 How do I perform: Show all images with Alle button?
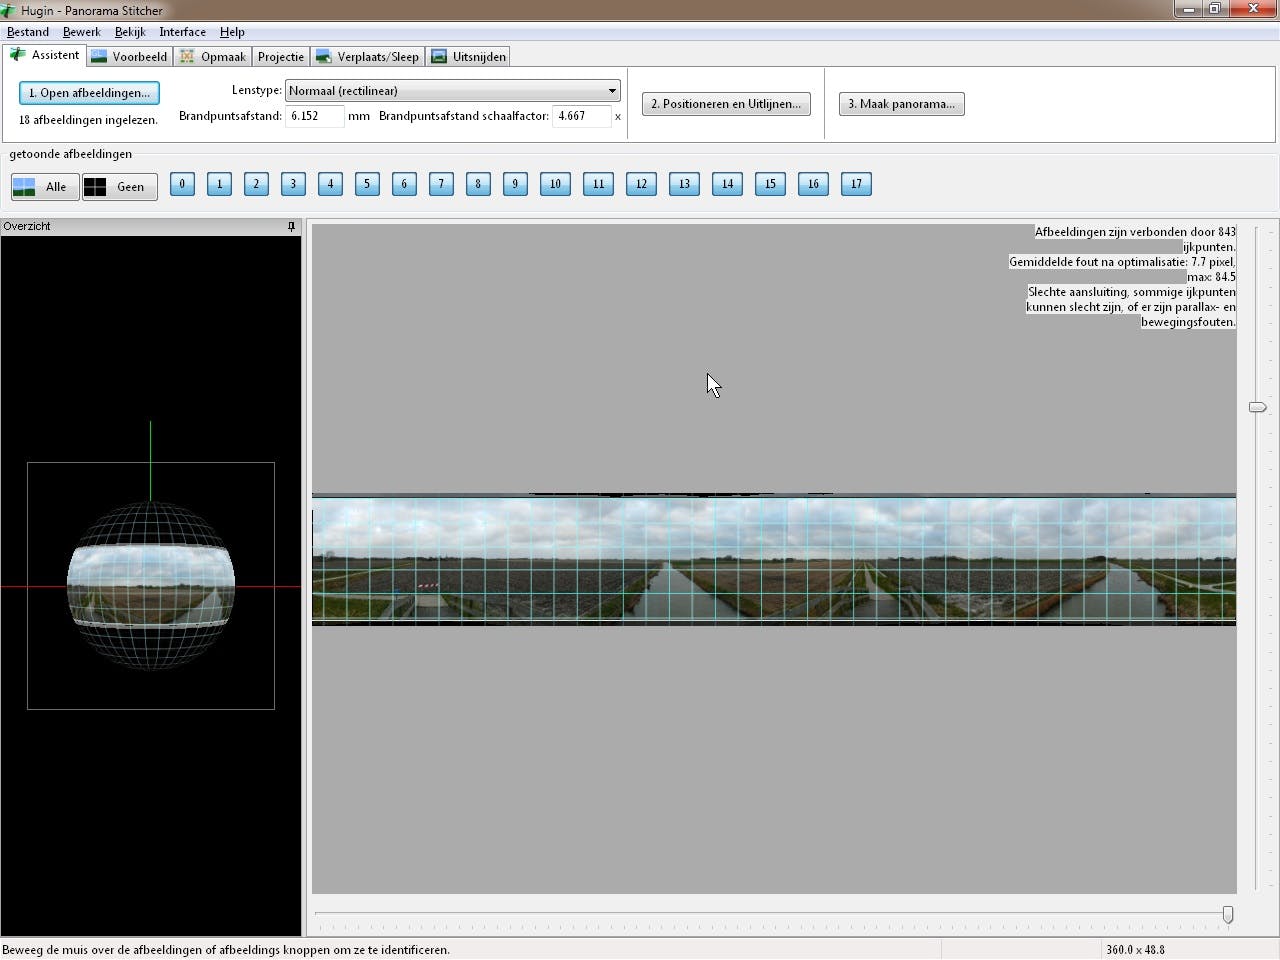[x=45, y=187]
